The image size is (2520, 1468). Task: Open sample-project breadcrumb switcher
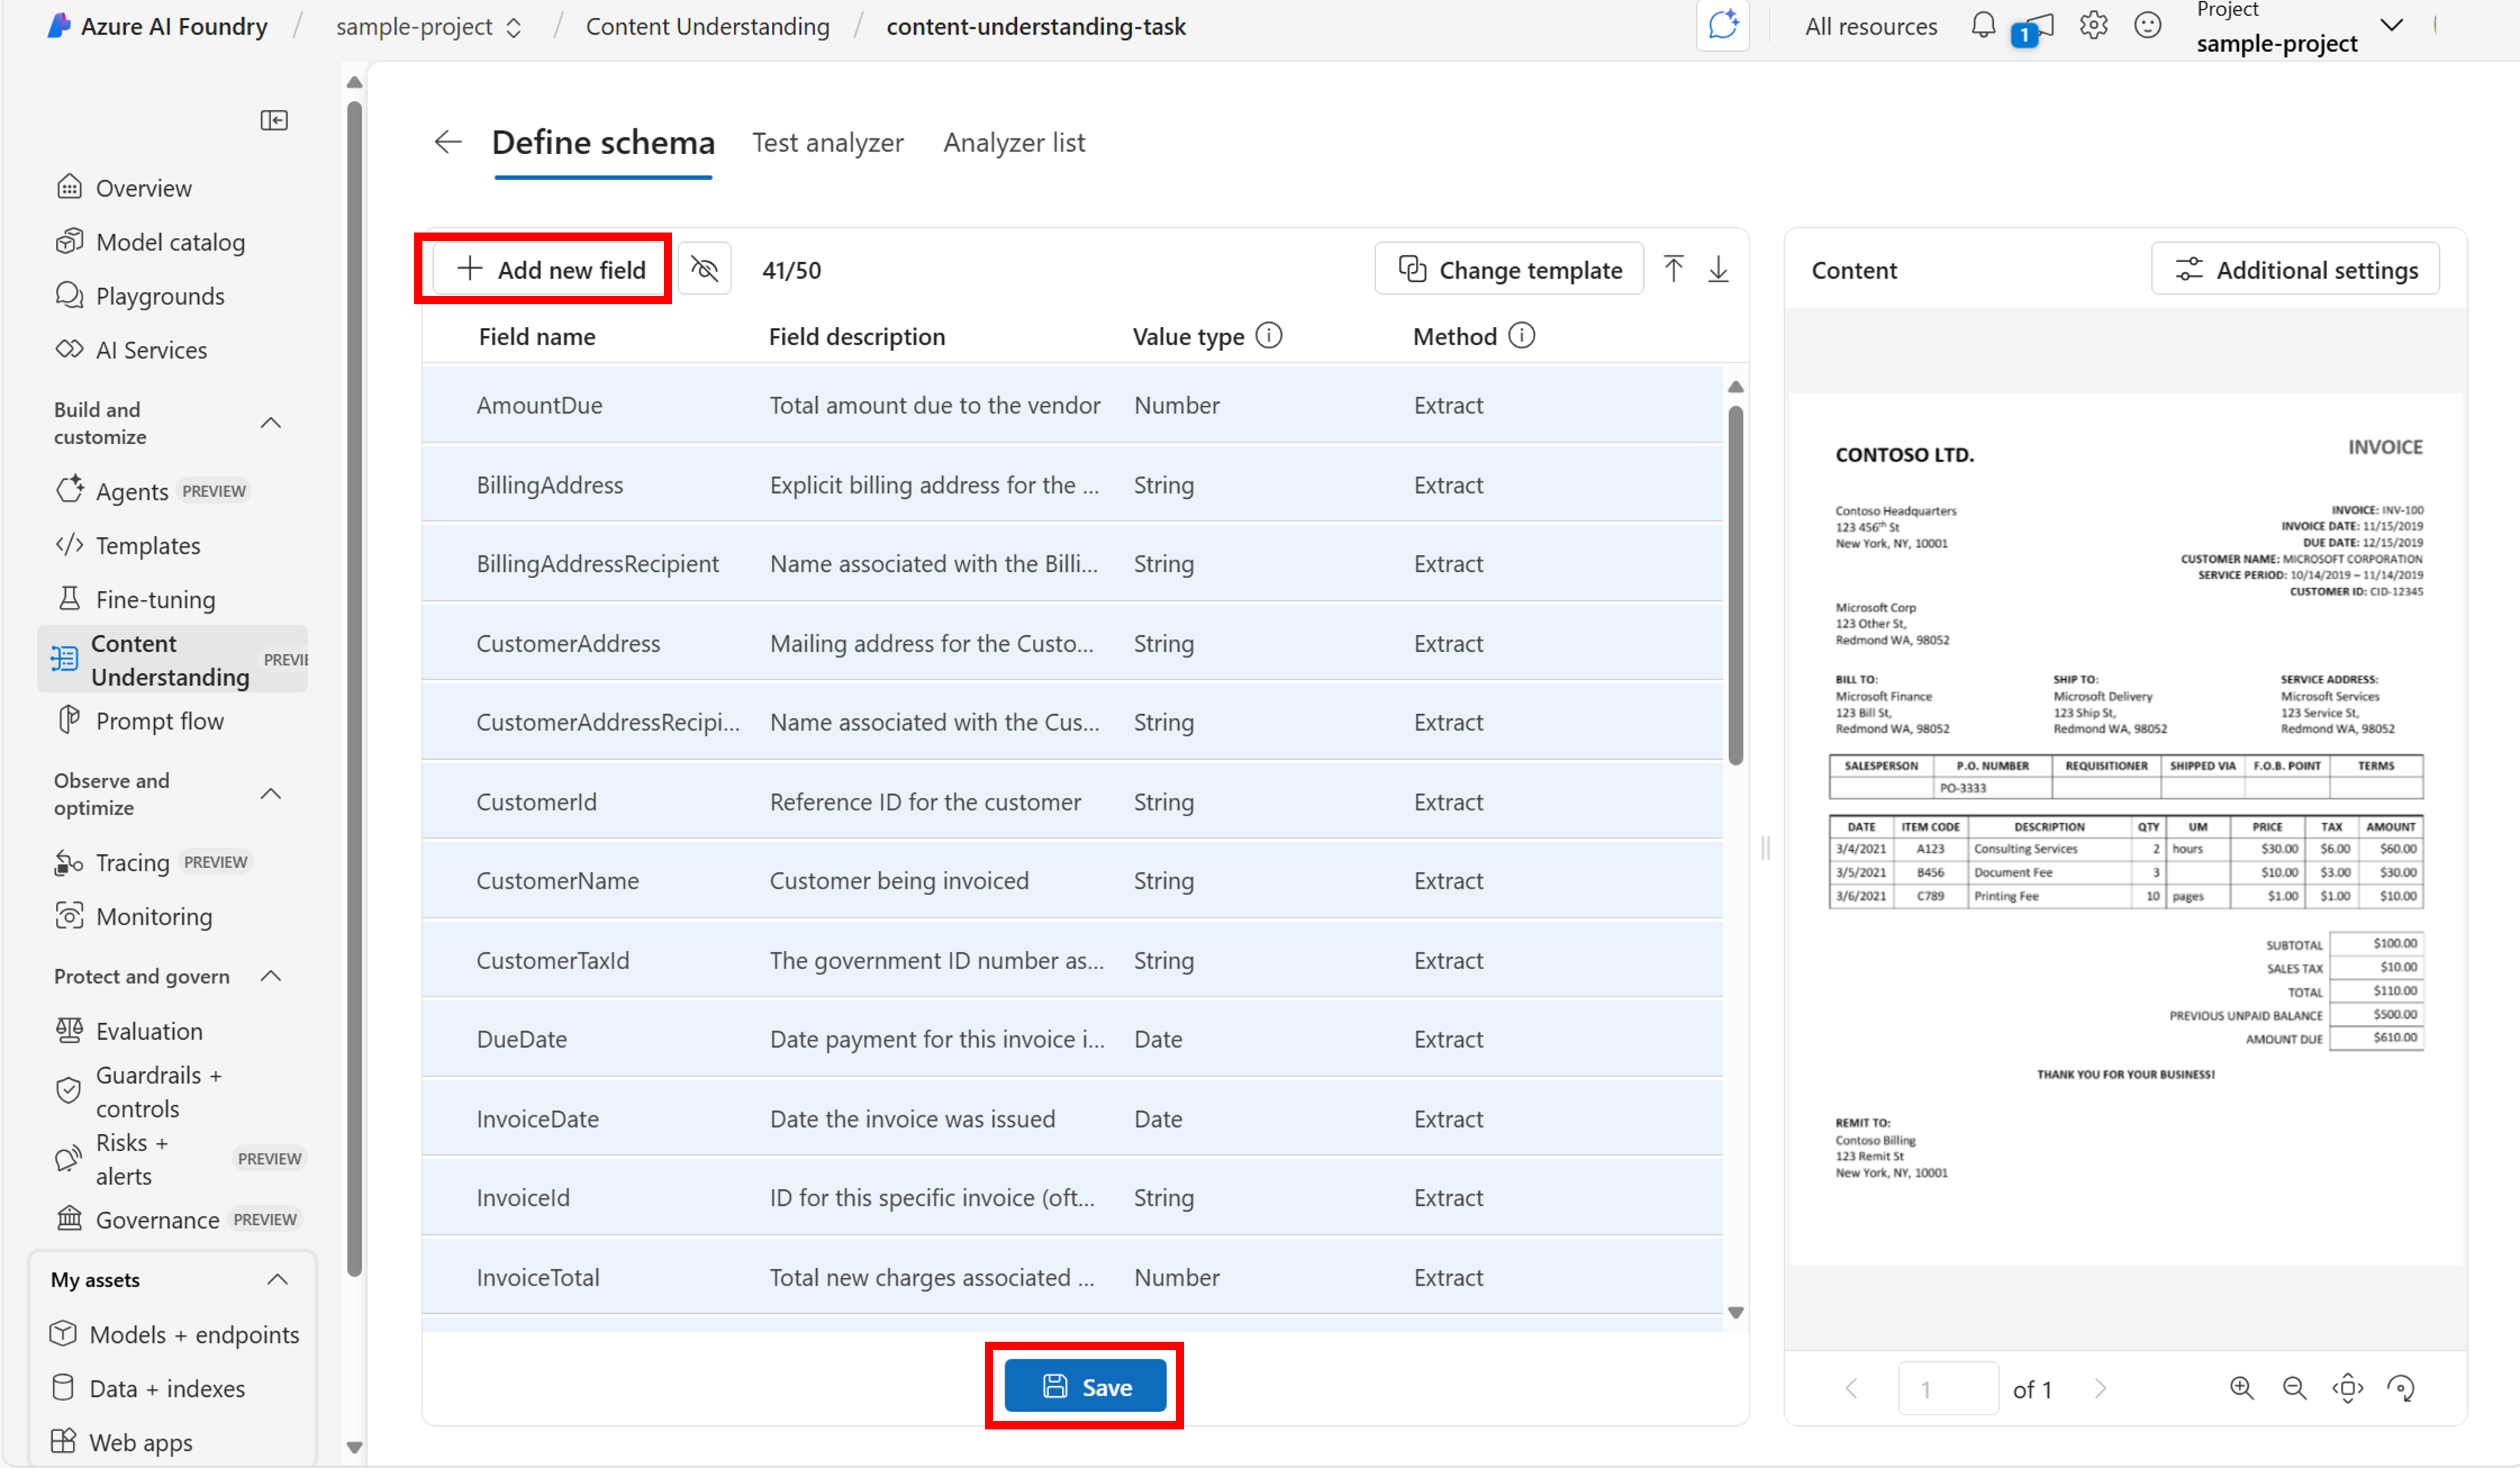(429, 27)
